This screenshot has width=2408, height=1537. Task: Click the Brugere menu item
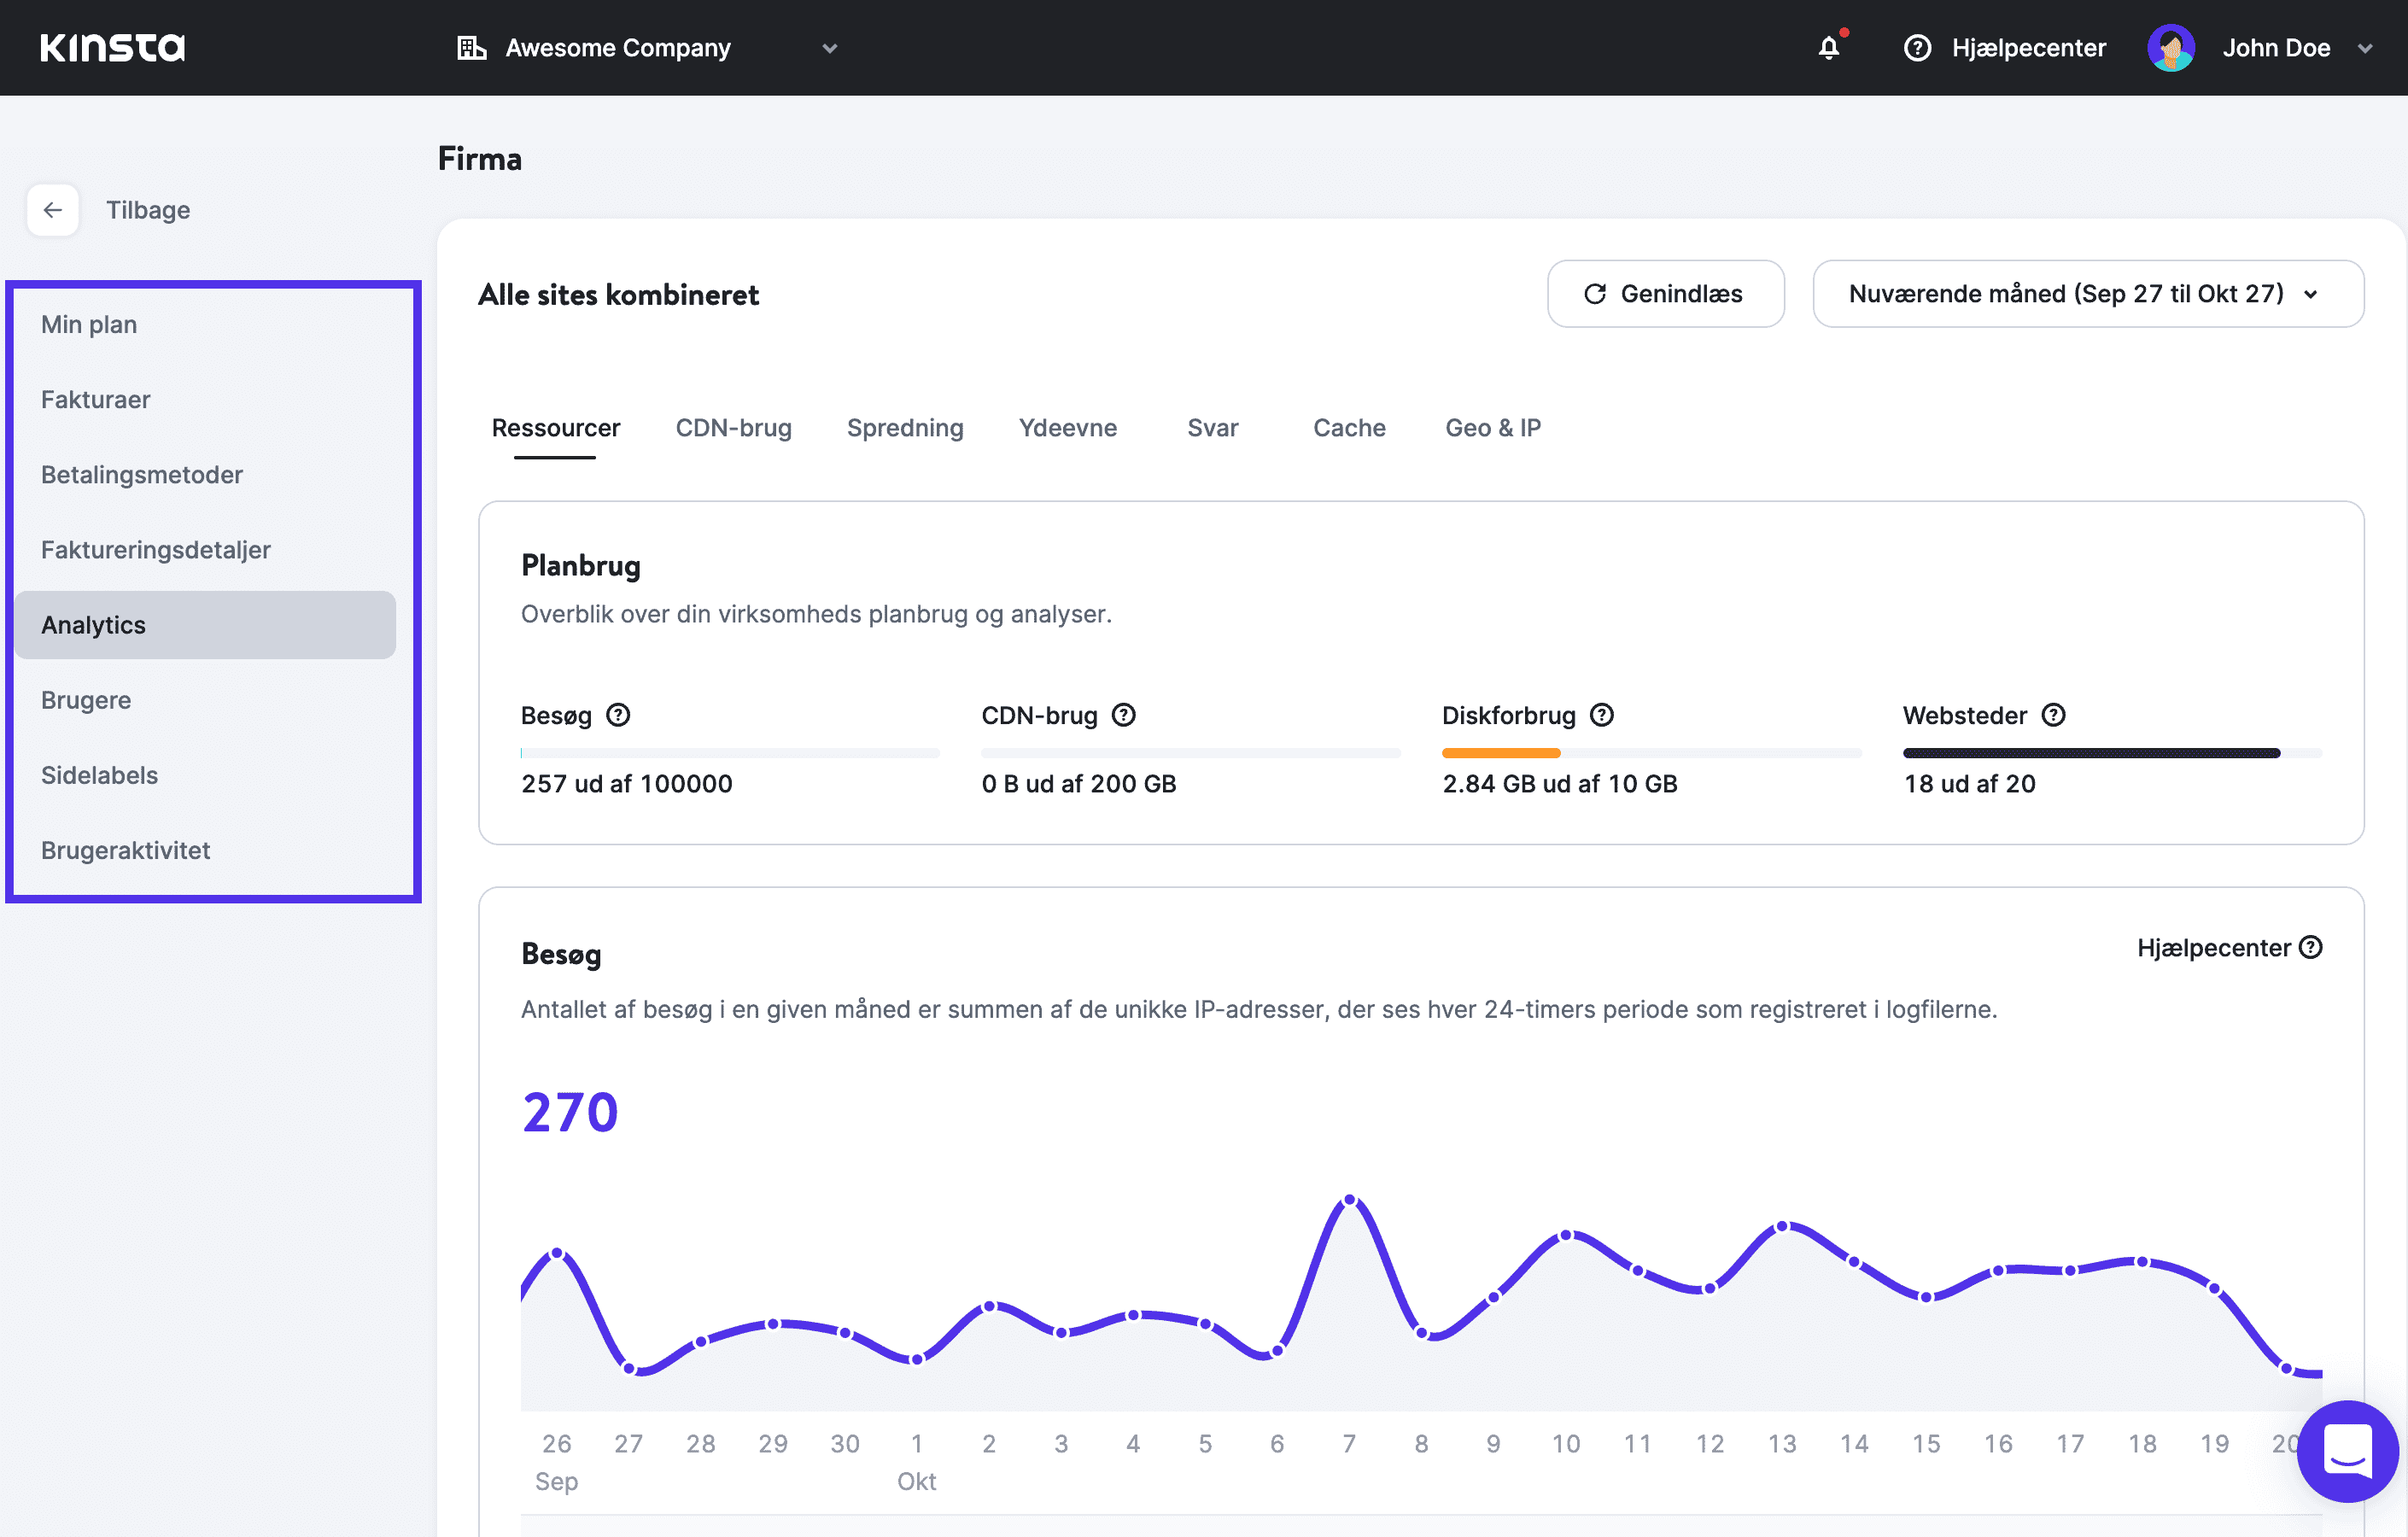(88, 698)
